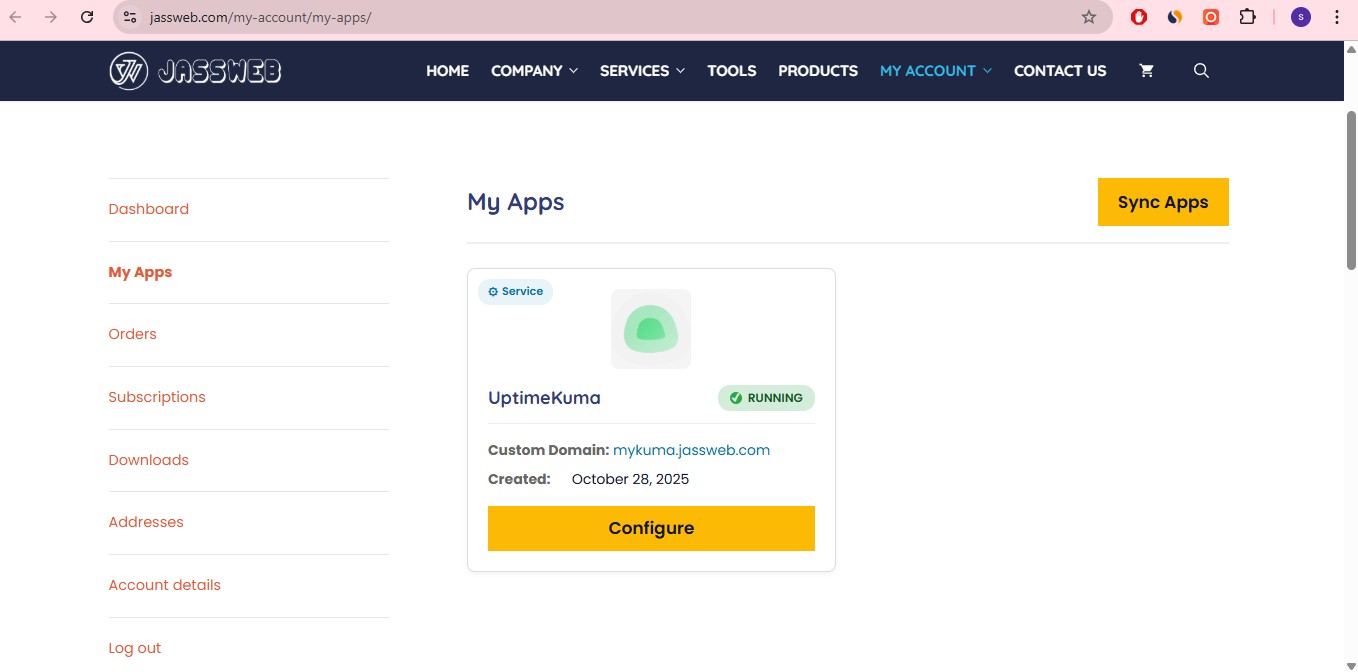Click the Configure button for UptimeKuma

tap(651, 528)
